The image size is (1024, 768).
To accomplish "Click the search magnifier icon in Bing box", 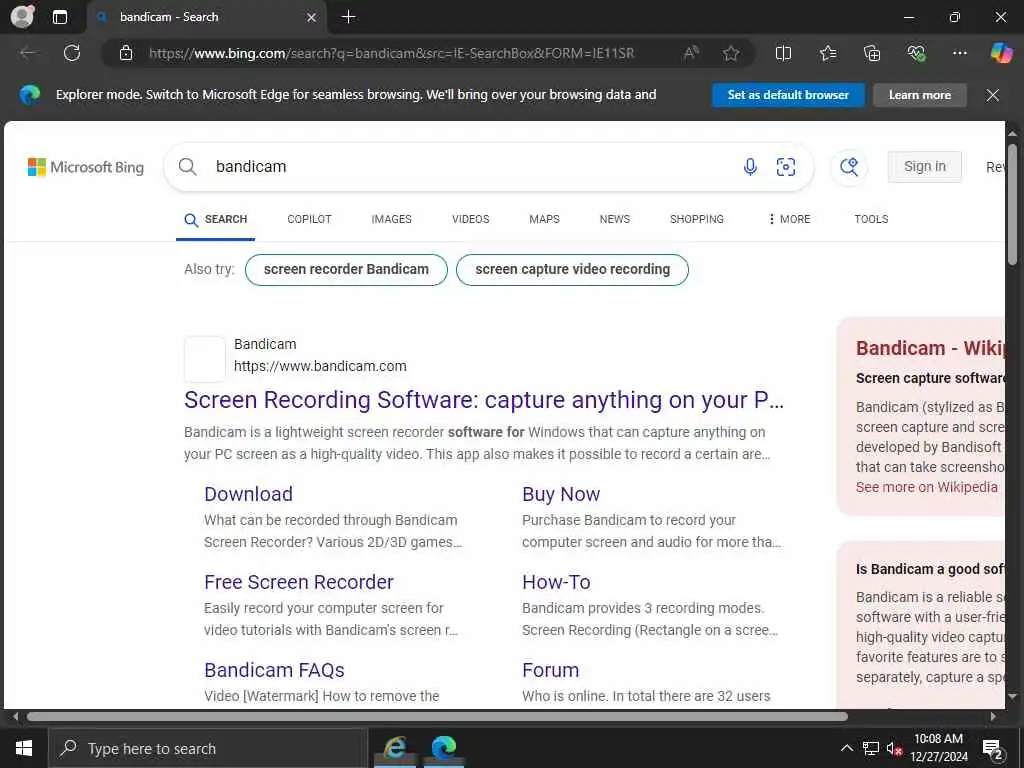I will (x=187, y=167).
